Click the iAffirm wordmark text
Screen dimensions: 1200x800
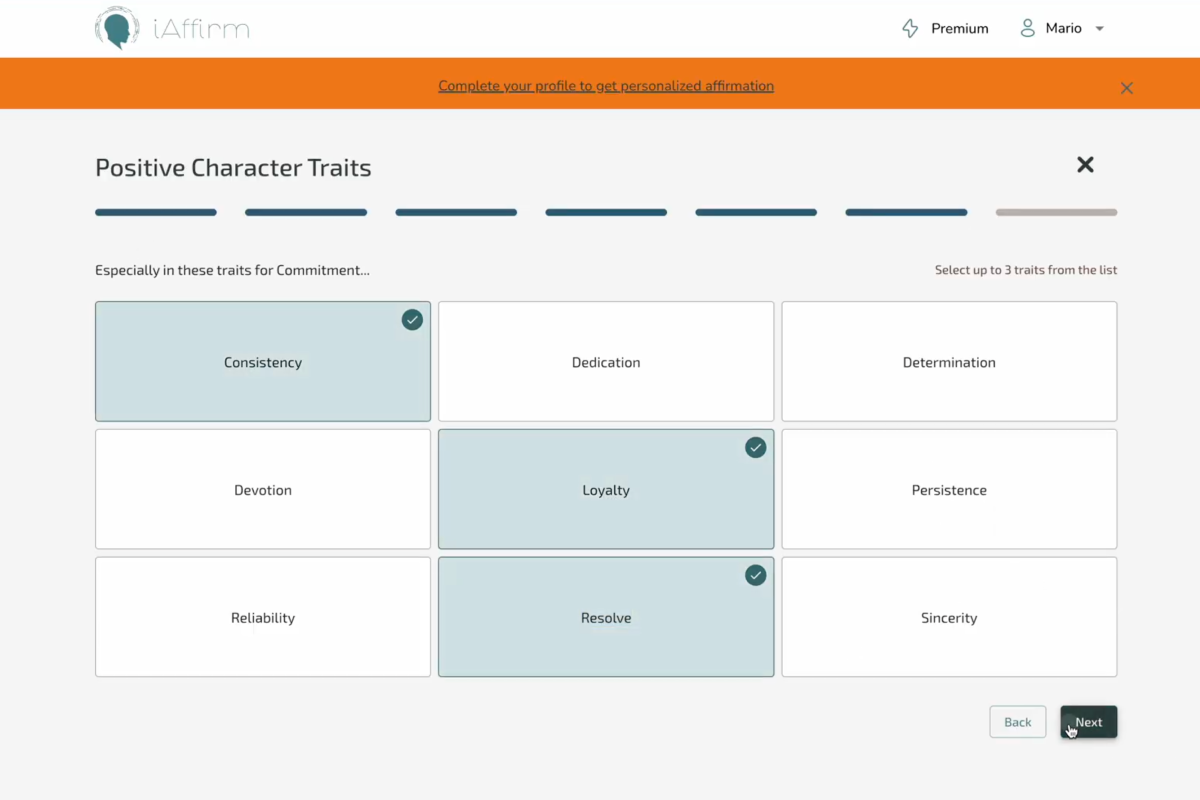(x=201, y=29)
